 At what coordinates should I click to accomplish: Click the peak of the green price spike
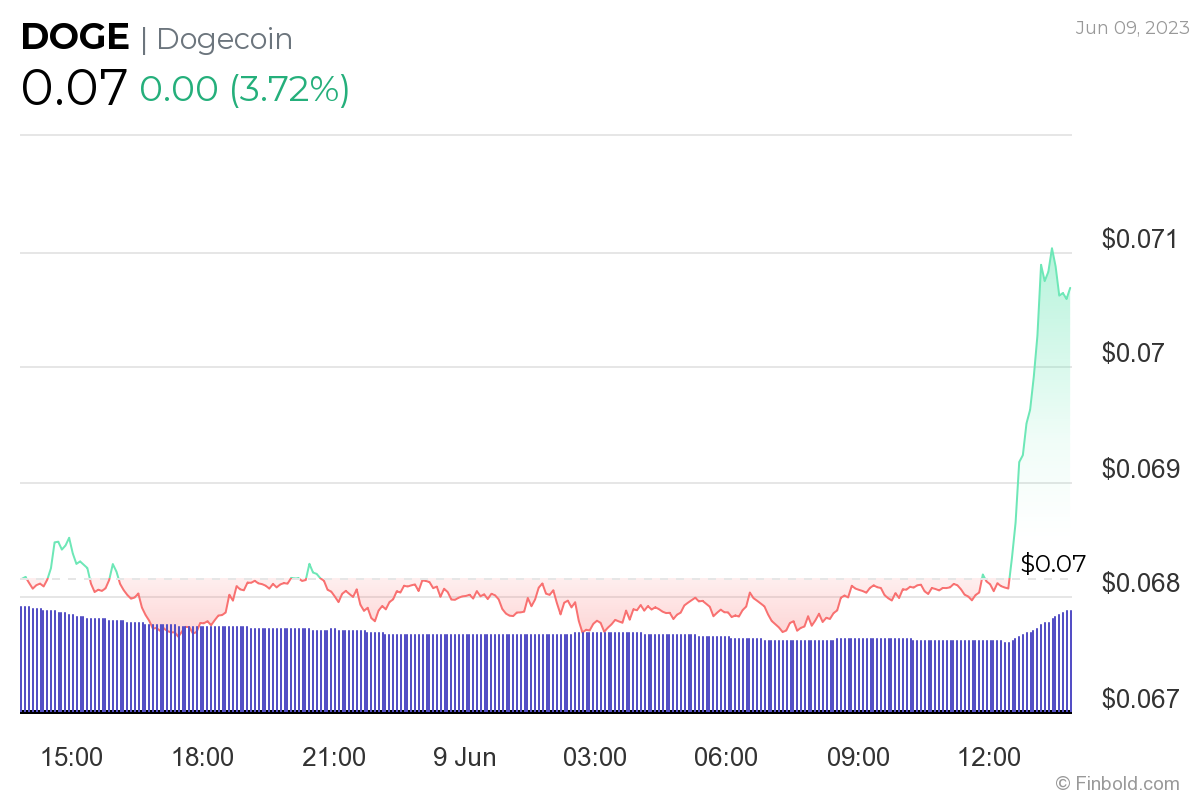(1051, 248)
